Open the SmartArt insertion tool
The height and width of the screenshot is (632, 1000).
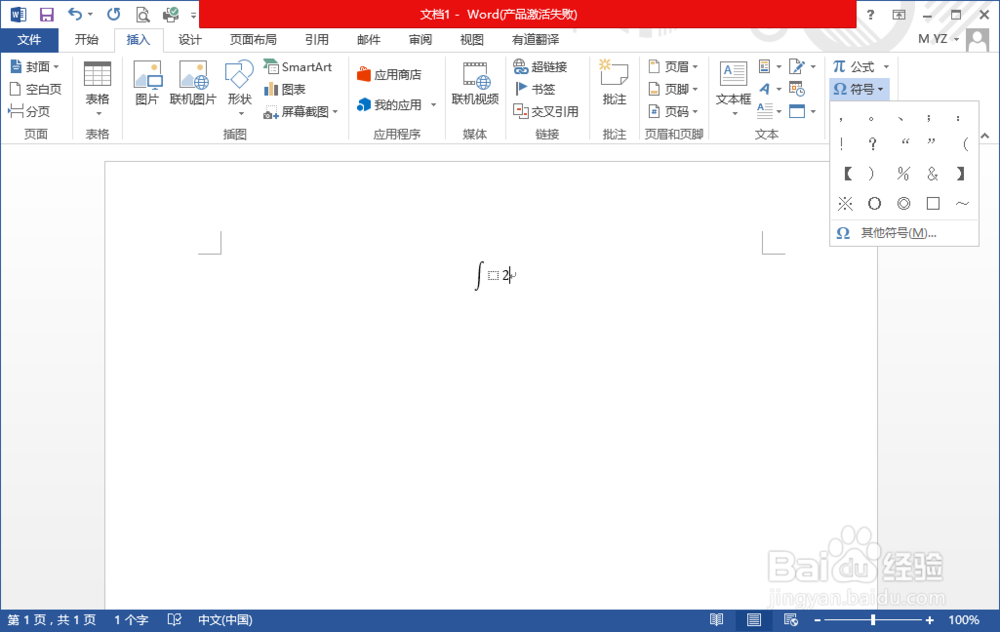(x=300, y=66)
